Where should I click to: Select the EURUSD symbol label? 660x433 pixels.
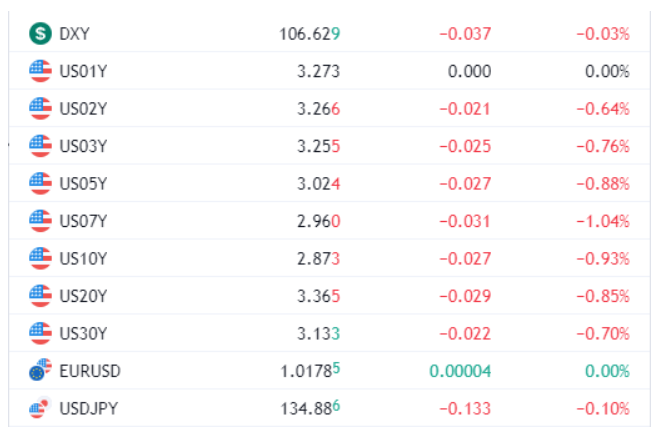click(90, 371)
